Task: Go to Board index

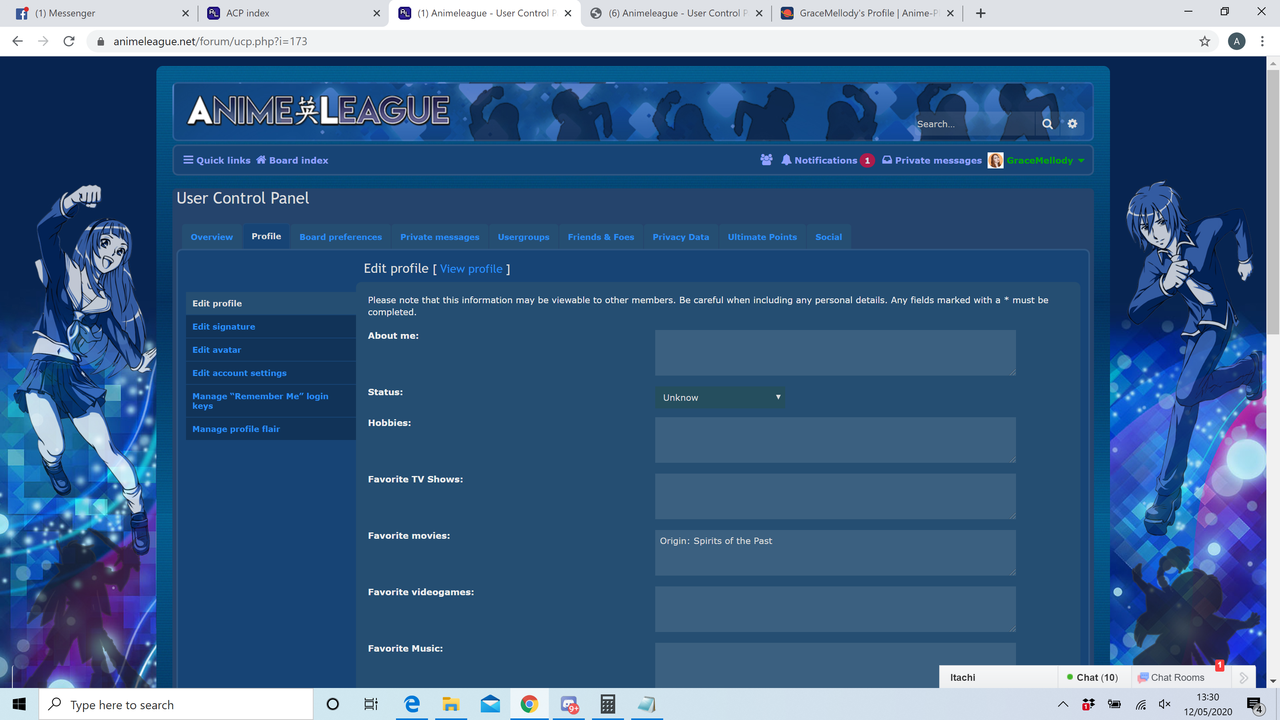Action: [292, 160]
